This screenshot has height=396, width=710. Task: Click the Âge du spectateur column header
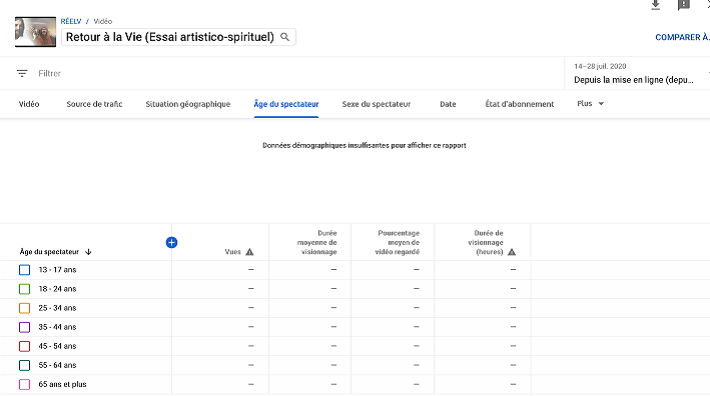point(49,252)
